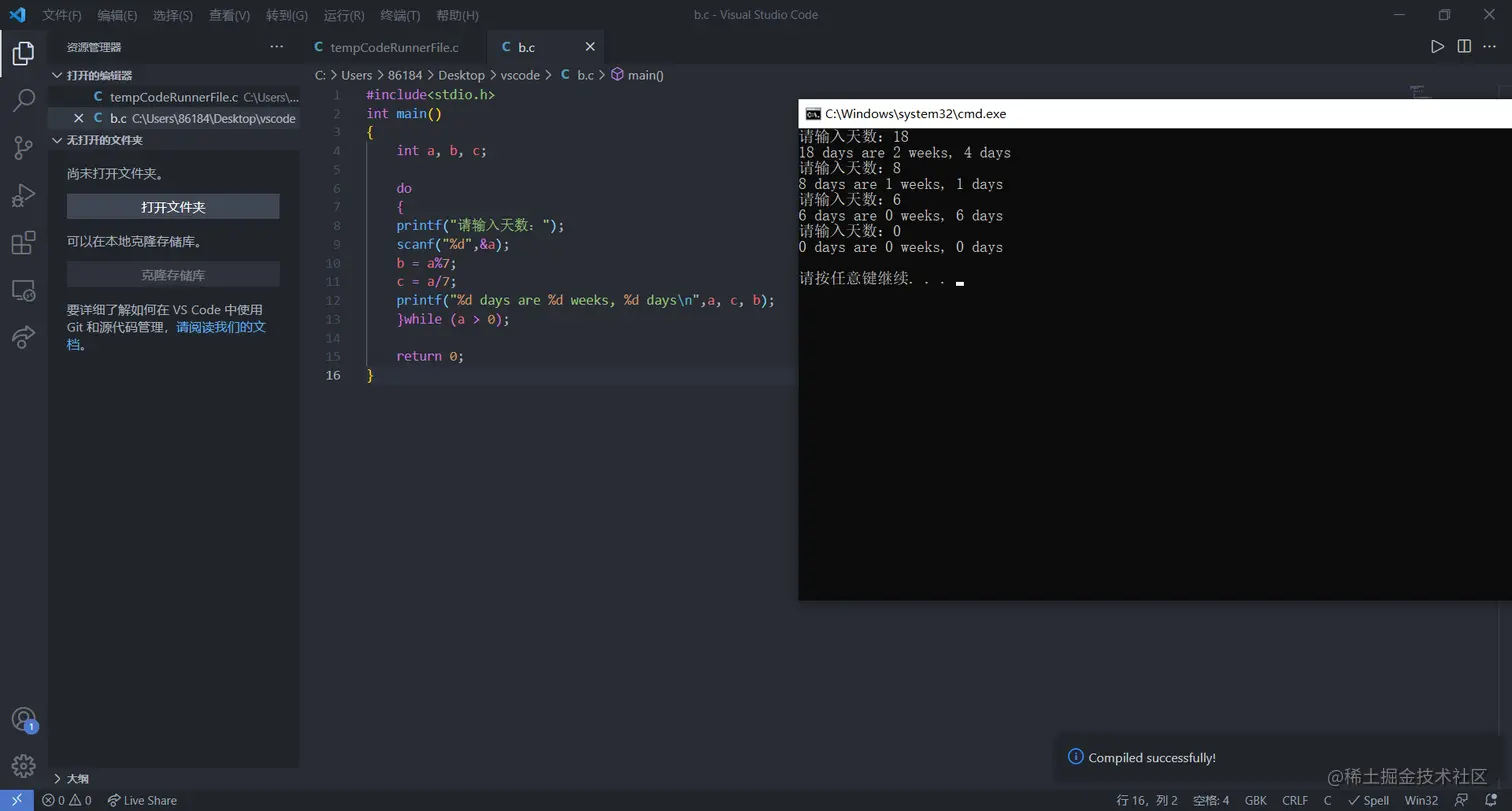
Task: Click the cursor position 行 16, 列 2
Action: point(1147,800)
